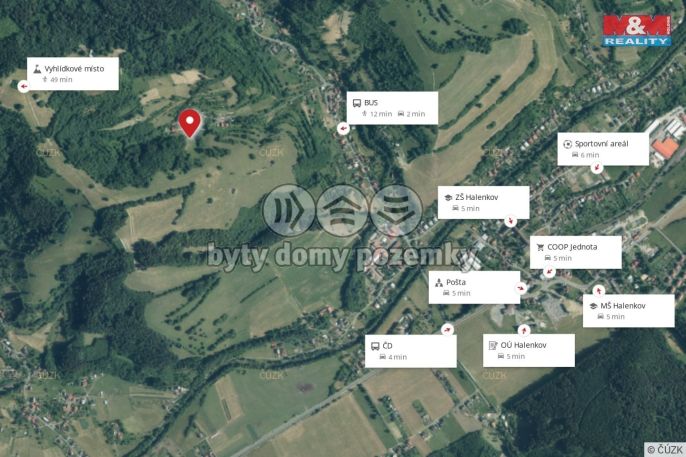The image size is (686, 457).
Task: Select the OÚ Halenkov office card
Action: pos(529,350)
